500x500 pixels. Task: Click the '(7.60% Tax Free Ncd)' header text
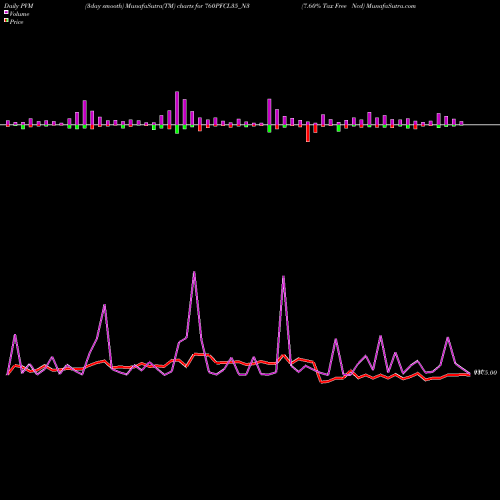(x=333, y=6)
